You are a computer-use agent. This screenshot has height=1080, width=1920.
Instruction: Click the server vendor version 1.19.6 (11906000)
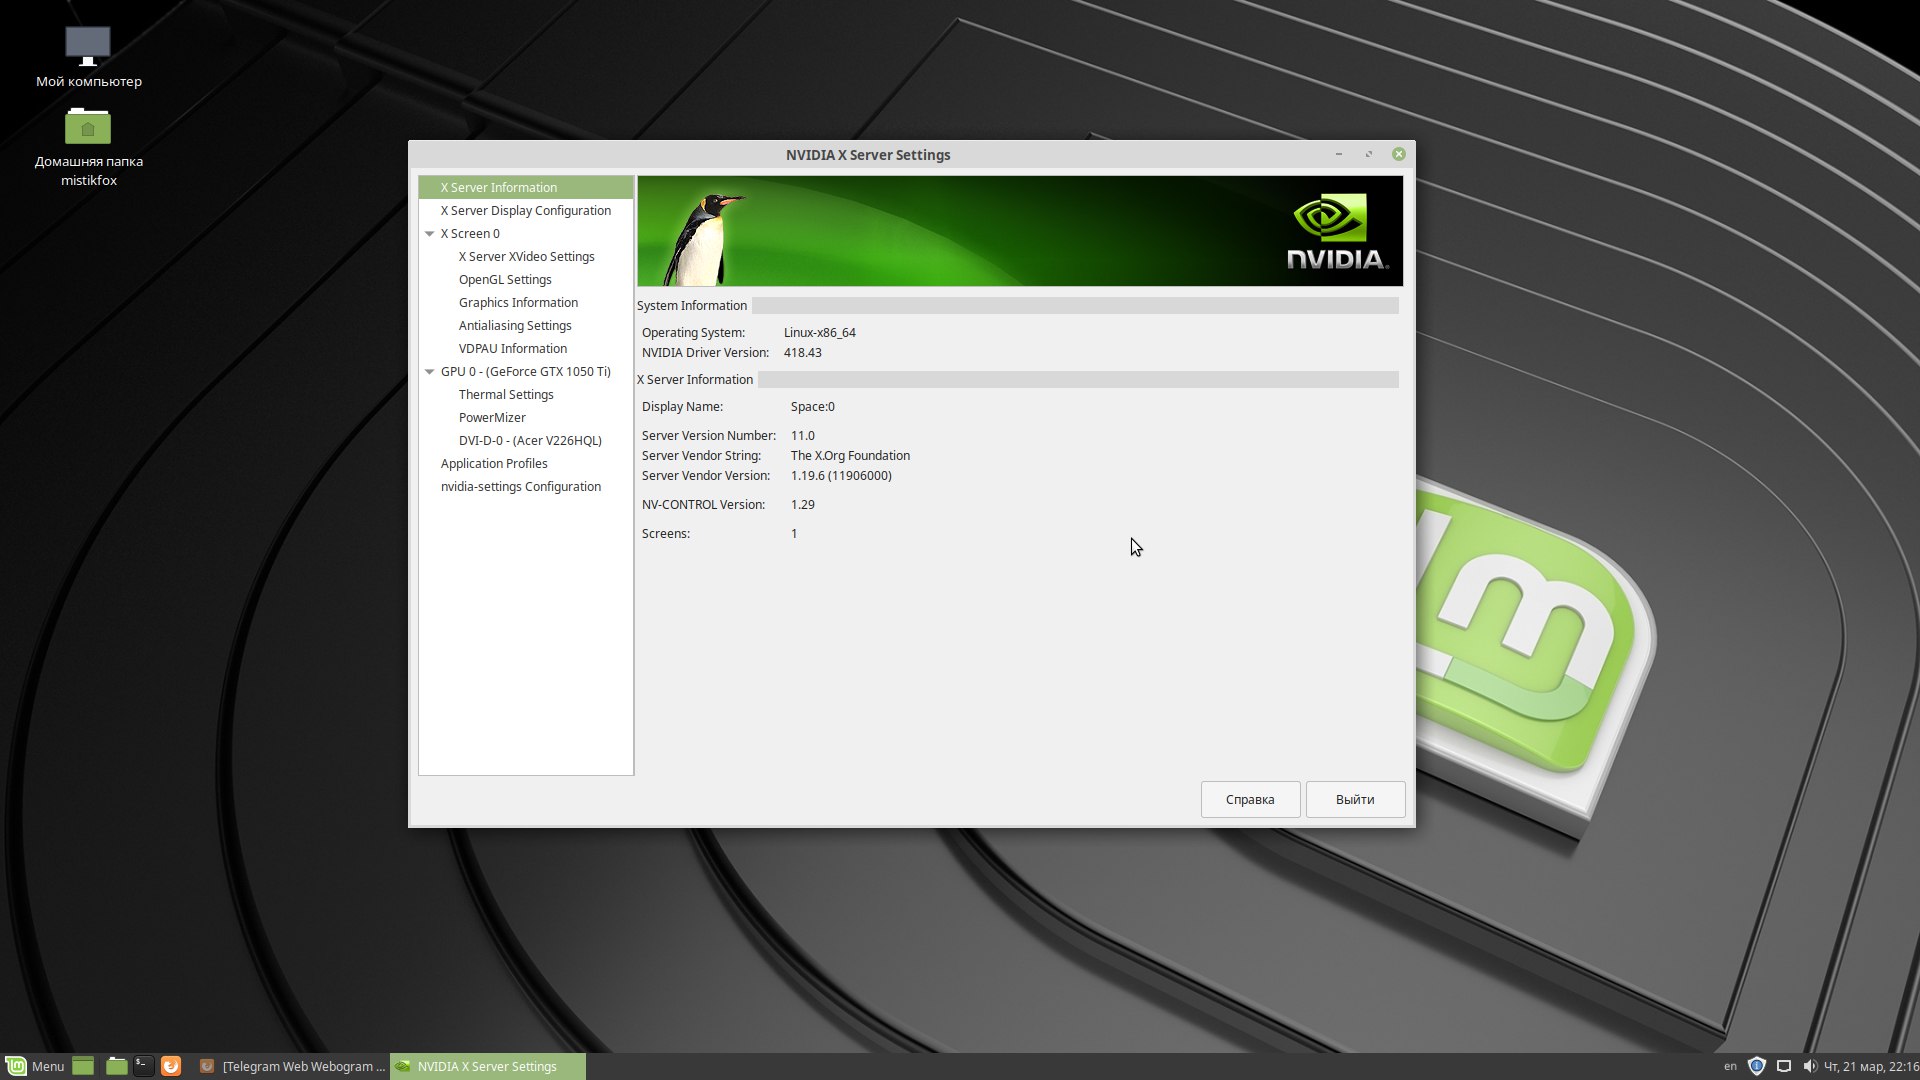point(841,476)
